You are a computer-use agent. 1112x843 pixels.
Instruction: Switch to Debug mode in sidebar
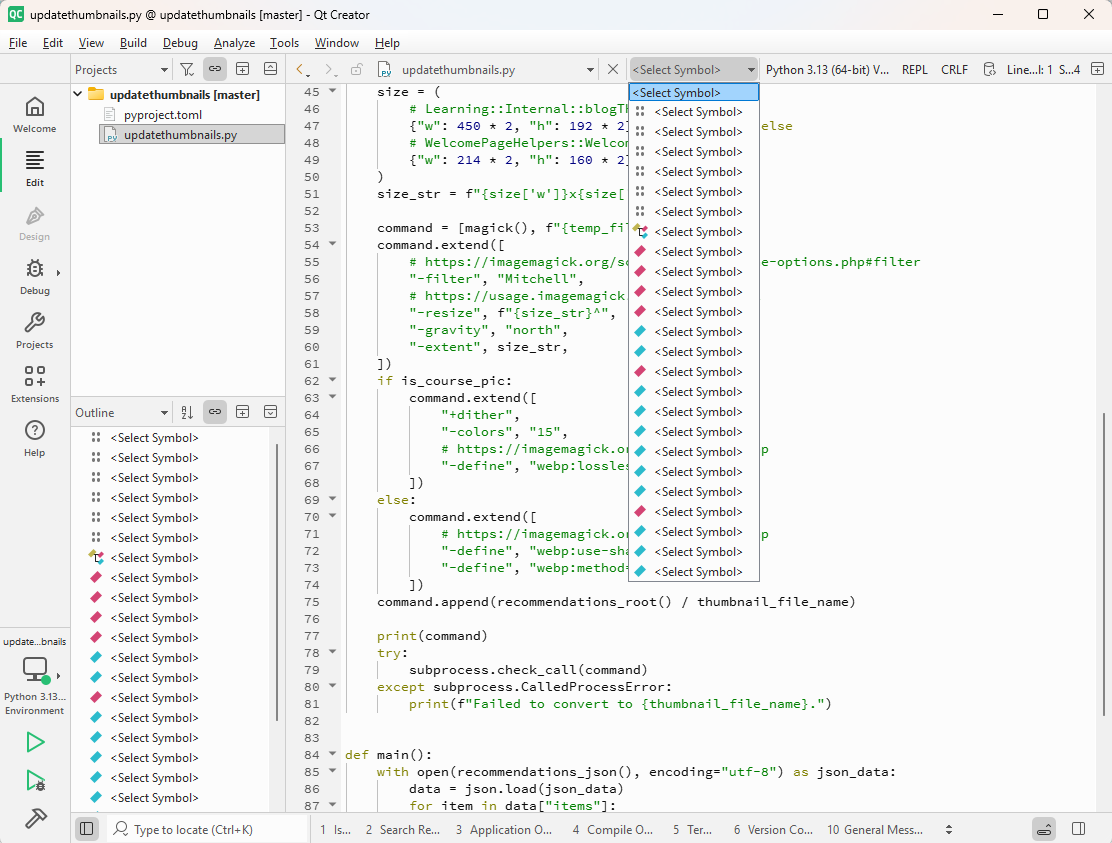point(34,276)
